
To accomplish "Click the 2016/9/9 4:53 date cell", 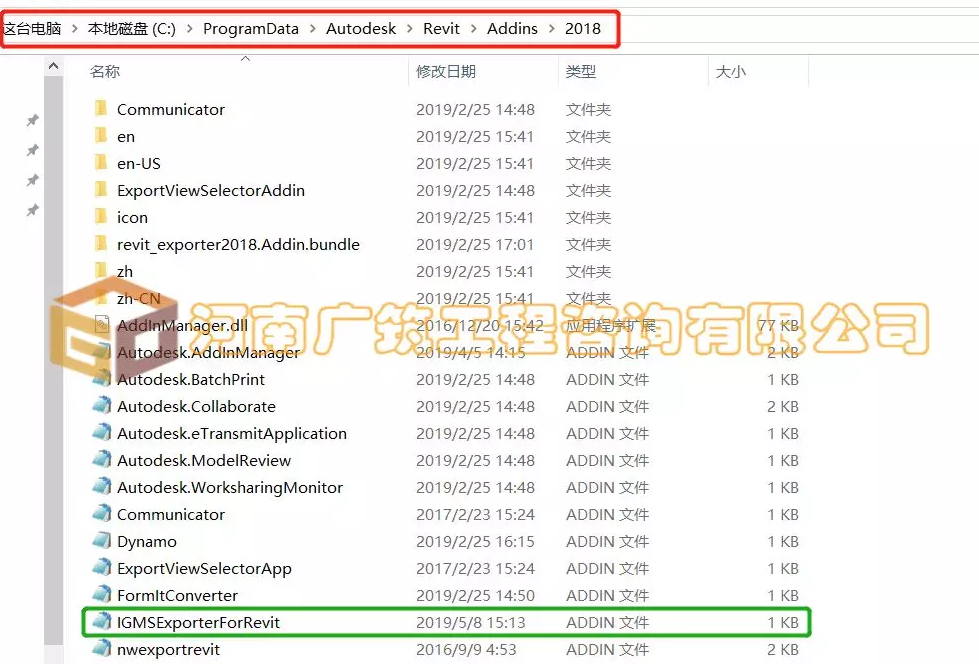I will tap(466, 650).
